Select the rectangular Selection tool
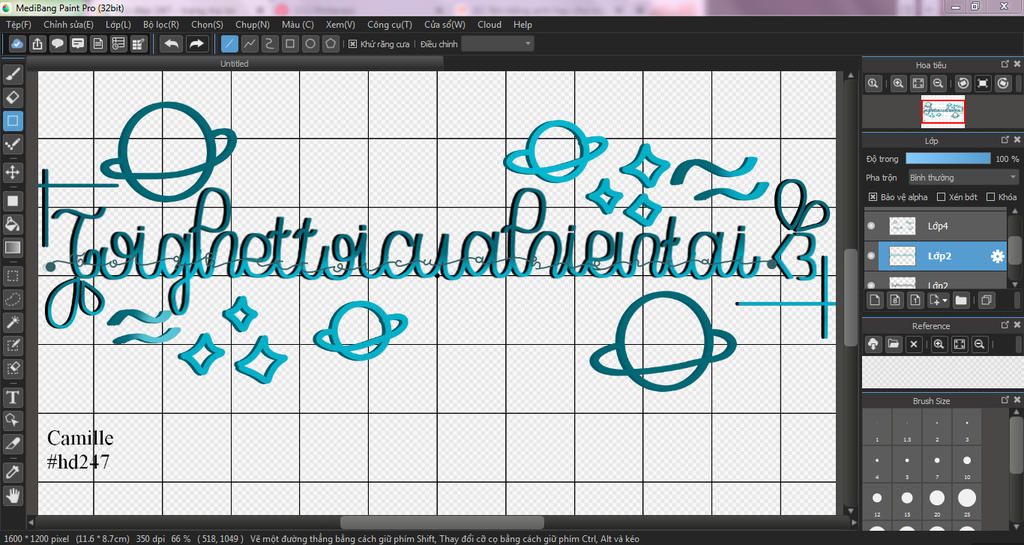Screen dimensions: 1024x545 (x=12, y=276)
